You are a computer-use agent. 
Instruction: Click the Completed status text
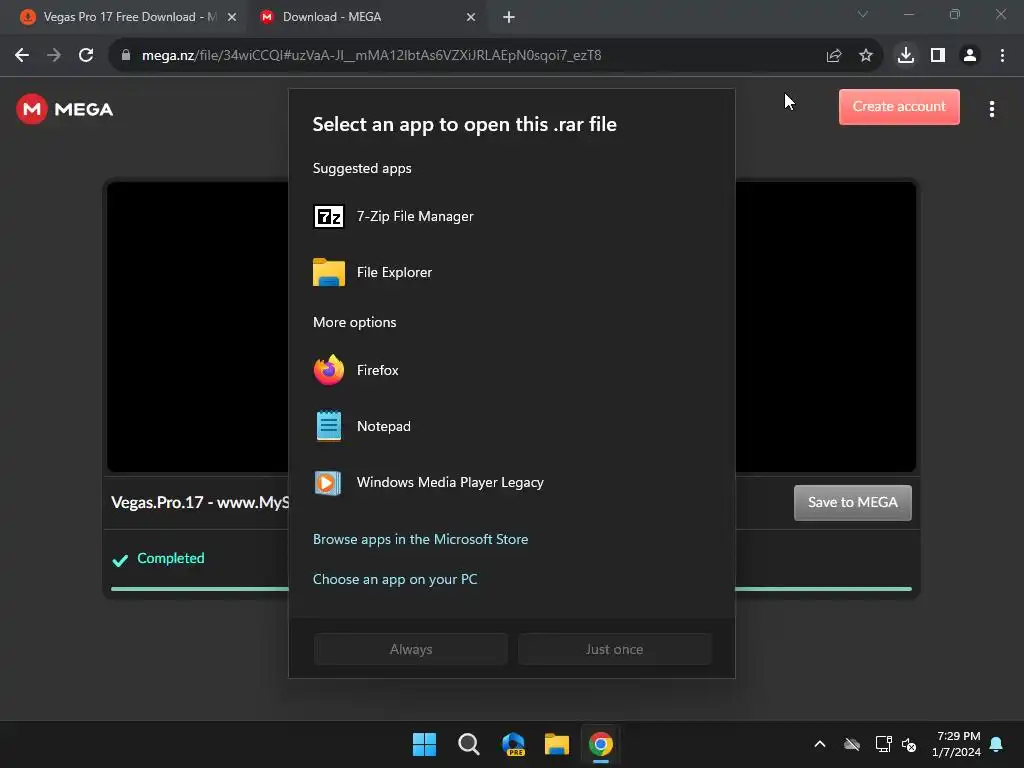(170, 558)
